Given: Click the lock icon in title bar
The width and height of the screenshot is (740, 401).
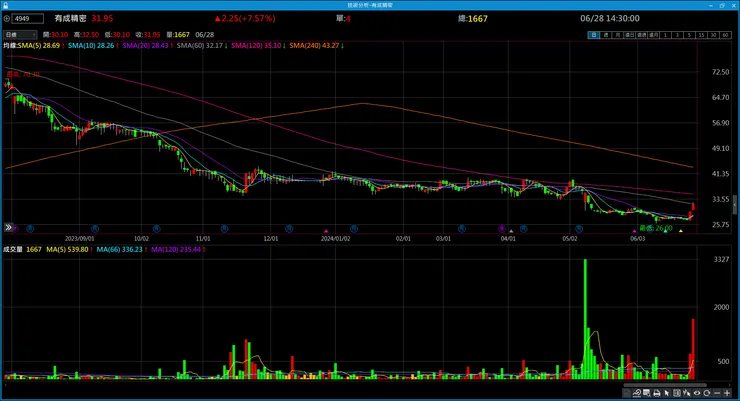Looking at the screenshot, I should coord(5,5).
